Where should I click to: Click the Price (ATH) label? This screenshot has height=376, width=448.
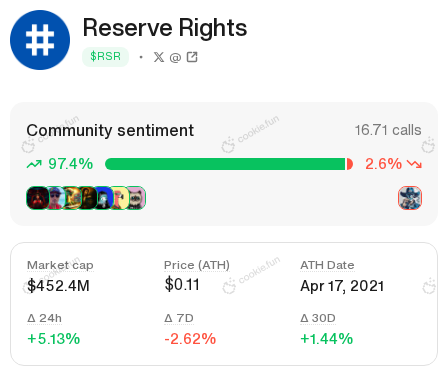click(x=197, y=265)
